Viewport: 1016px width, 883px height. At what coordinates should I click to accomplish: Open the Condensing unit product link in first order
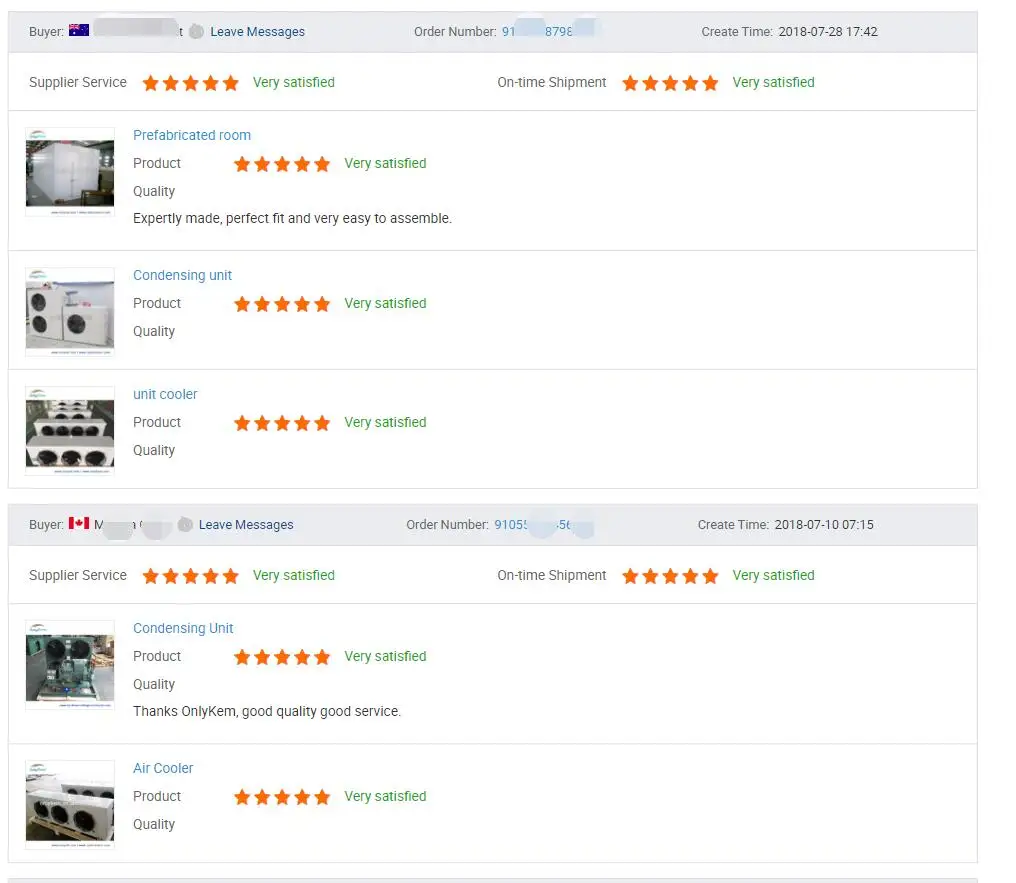pos(182,275)
